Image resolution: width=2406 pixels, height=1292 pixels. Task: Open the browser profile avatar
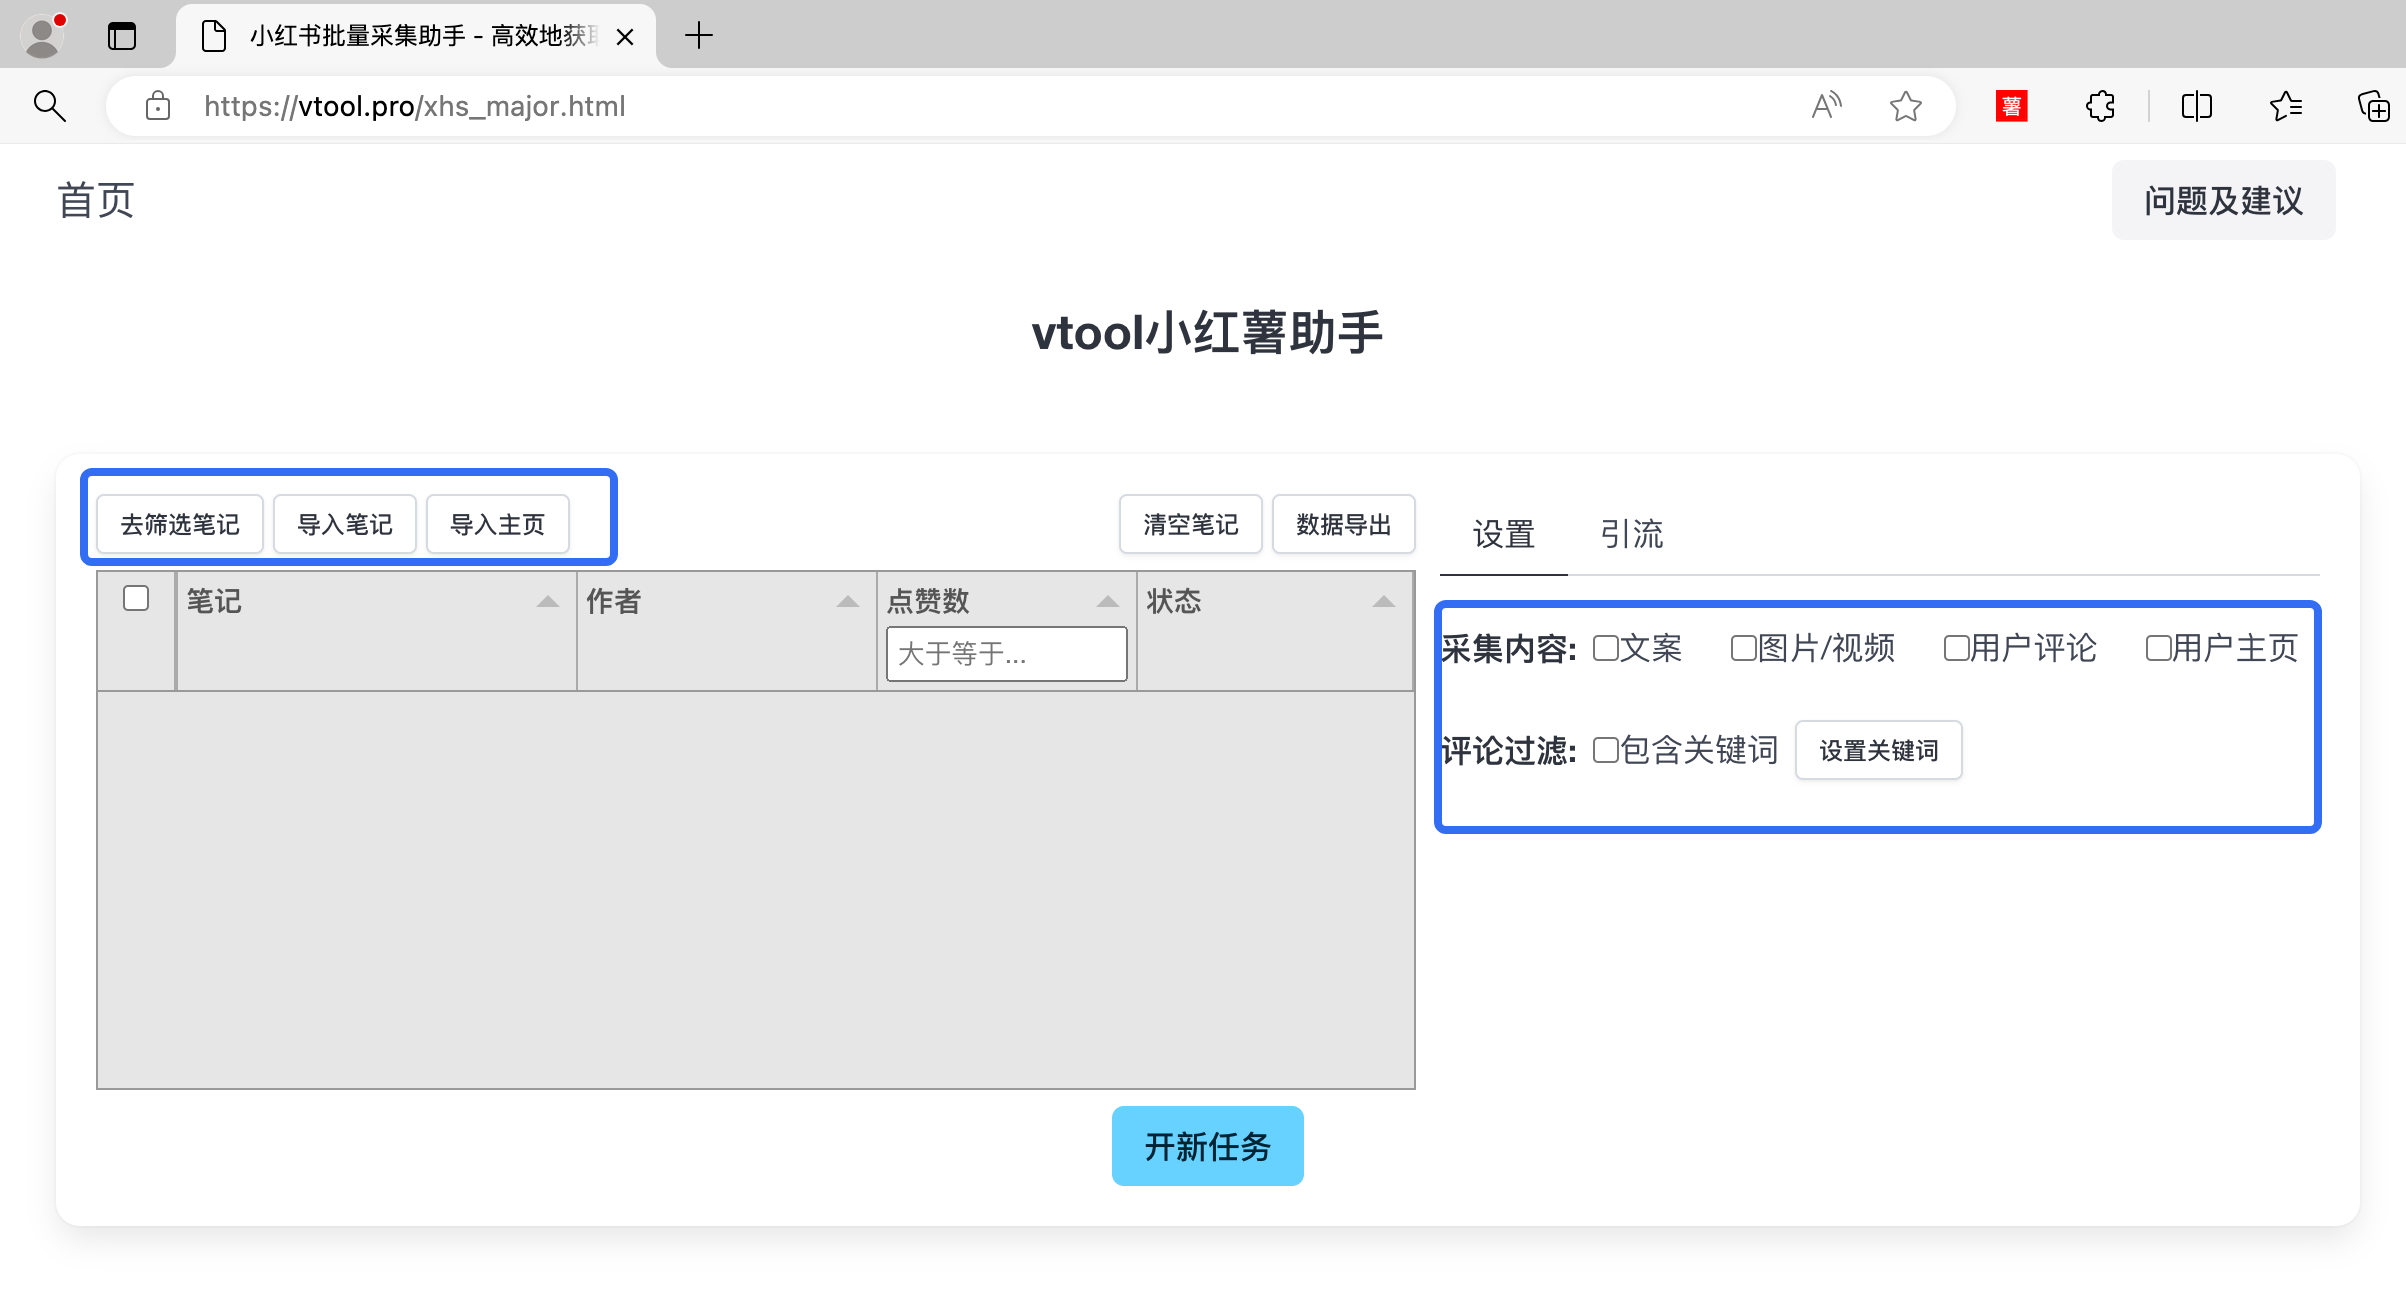click(42, 36)
